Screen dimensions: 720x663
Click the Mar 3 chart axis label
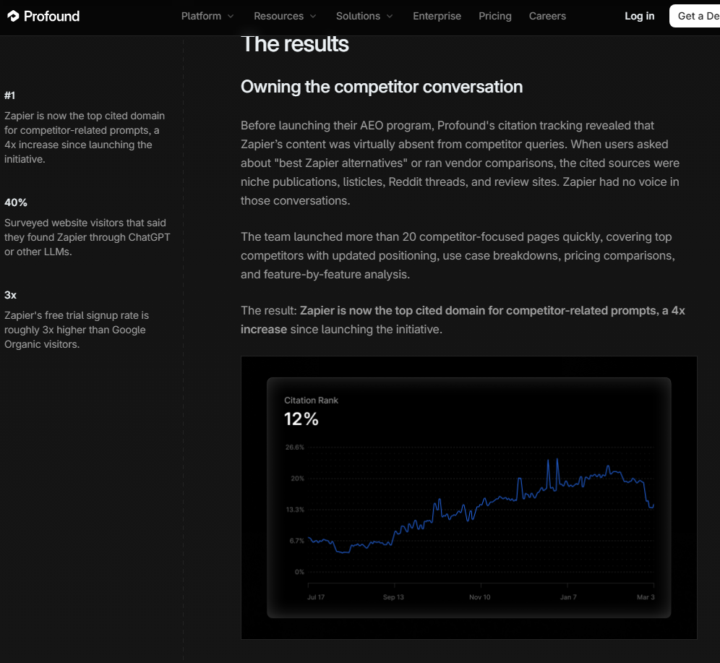(x=646, y=597)
